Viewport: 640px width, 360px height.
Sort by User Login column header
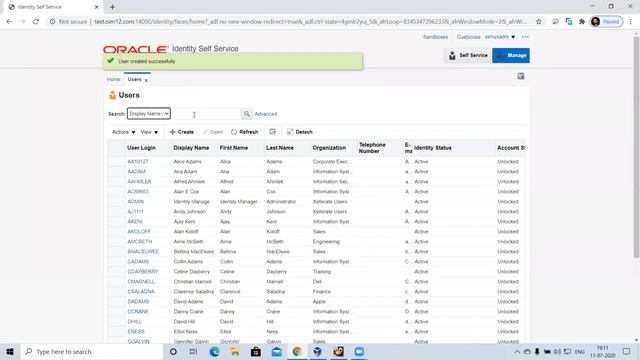point(141,148)
